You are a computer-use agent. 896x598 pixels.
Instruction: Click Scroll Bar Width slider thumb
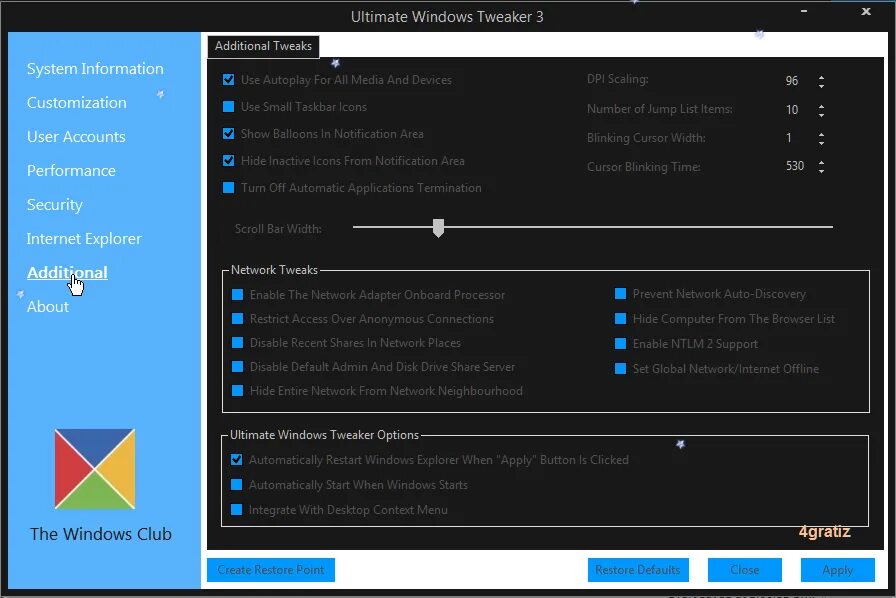tap(438, 228)
